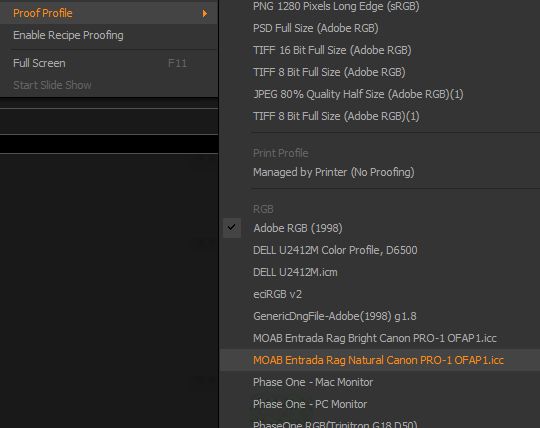This screenshot has width=540, height=428.
Task: Select Managed by Printer (No Proofing)
Action: (x=380, y=172)
